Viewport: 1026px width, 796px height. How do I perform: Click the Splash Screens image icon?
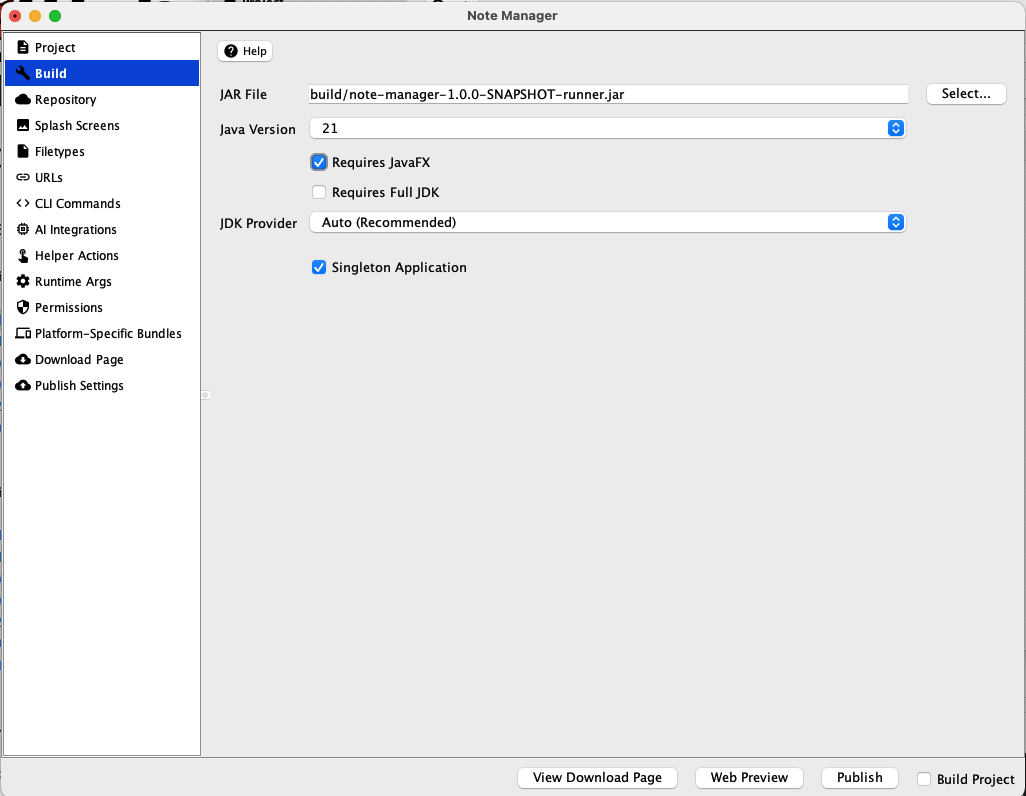tap(23, 125)
